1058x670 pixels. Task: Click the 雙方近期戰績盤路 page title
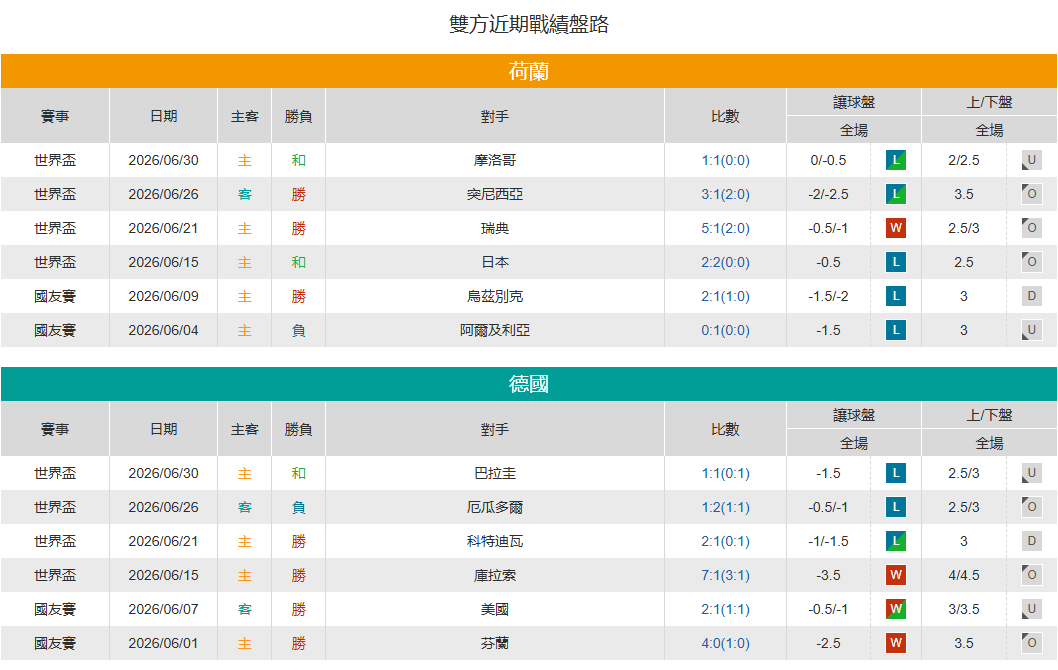tap(529, 24)
